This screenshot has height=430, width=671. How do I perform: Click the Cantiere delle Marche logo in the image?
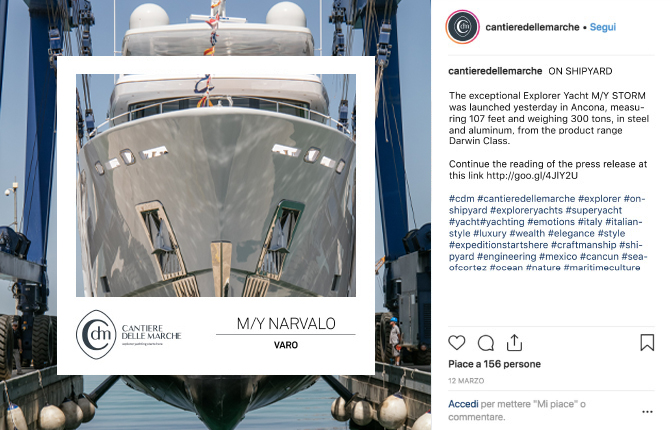pos(129,334)
